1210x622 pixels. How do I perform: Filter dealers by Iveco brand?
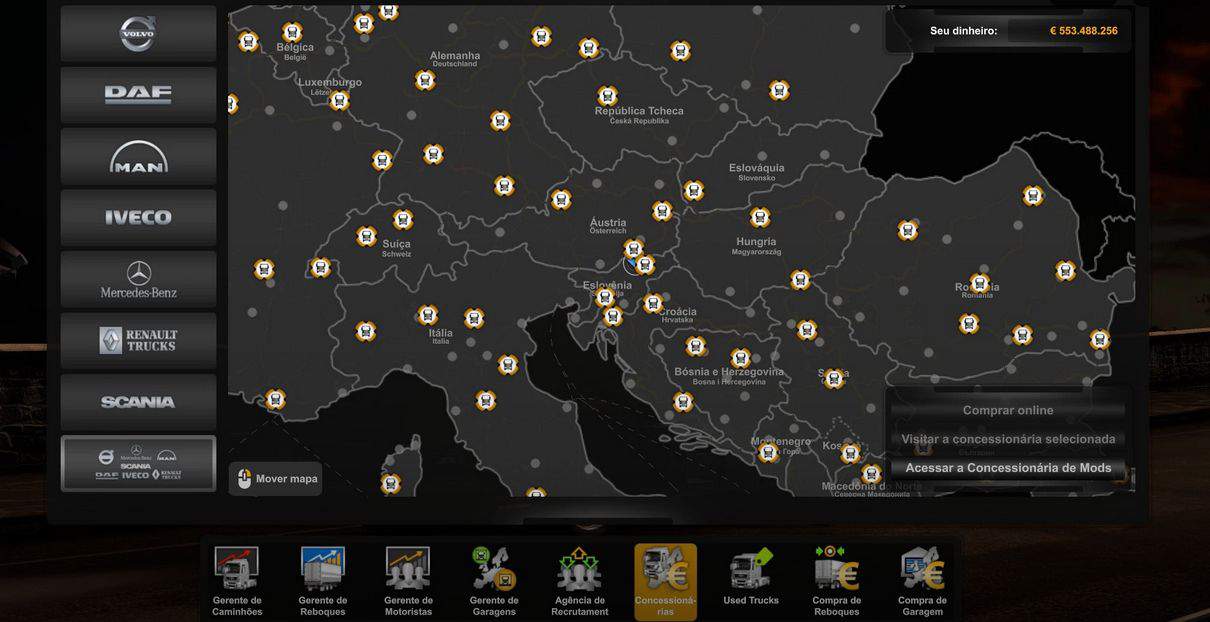point(138,218)
